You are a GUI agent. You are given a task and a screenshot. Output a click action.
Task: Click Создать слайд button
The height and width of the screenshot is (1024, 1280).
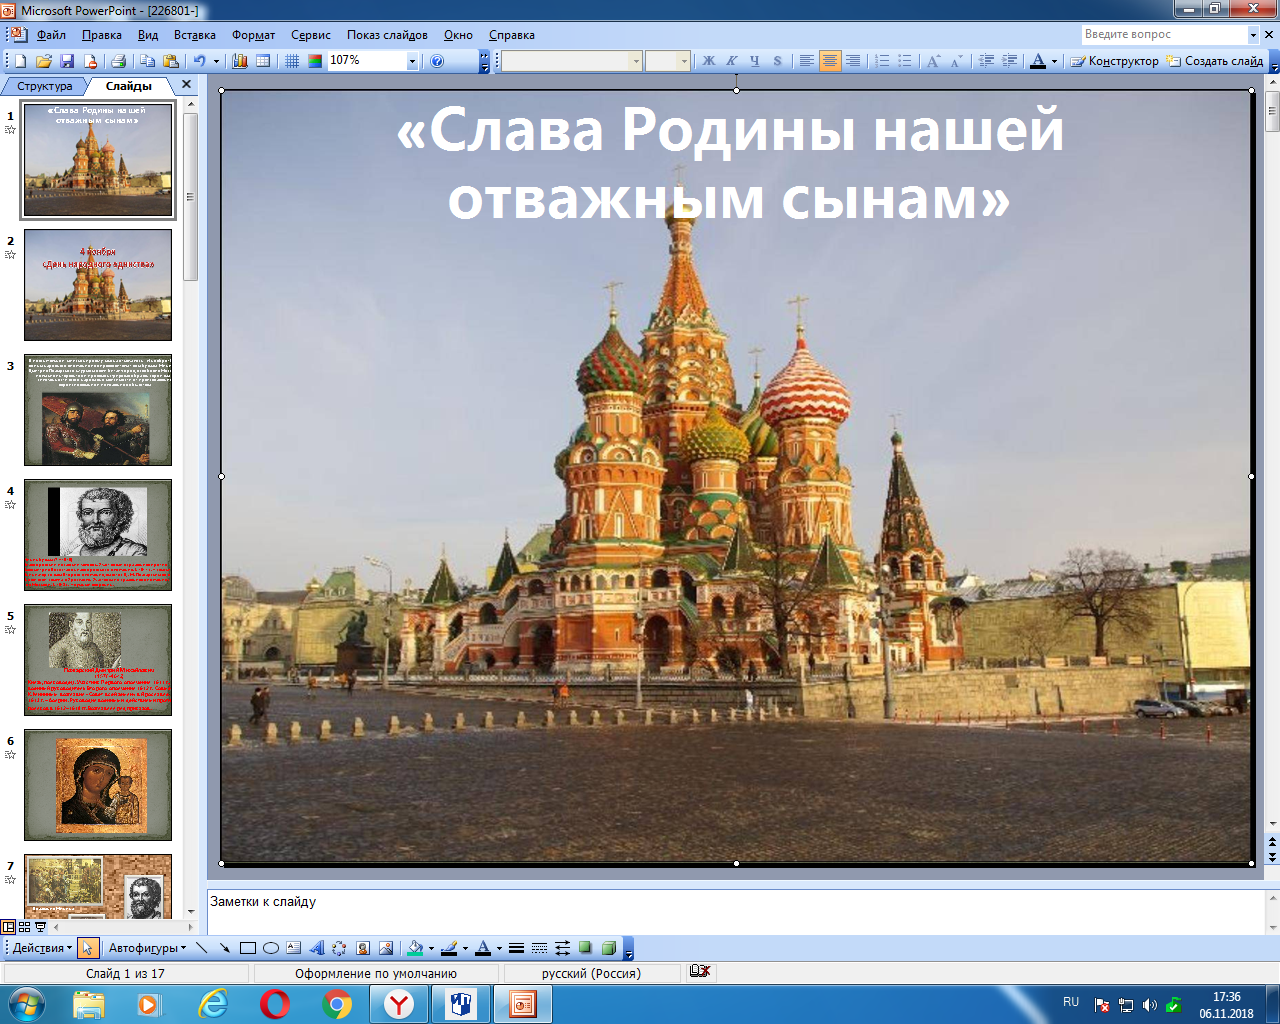tap(1215, 61)
